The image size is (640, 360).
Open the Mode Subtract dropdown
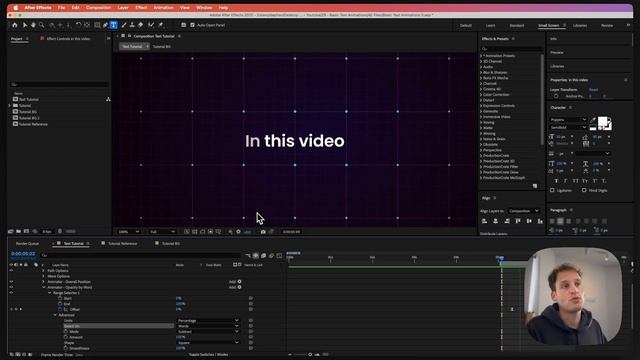tap(208, 331)
